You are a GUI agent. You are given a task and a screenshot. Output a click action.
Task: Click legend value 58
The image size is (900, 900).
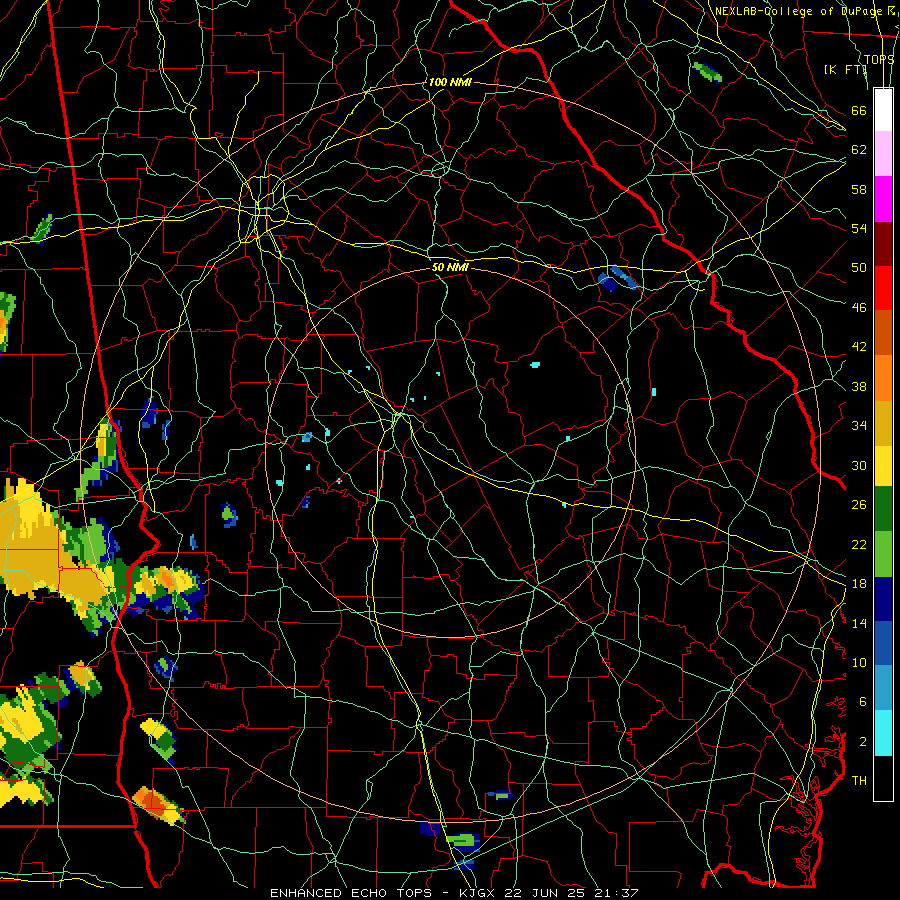[x=859, y=189]
